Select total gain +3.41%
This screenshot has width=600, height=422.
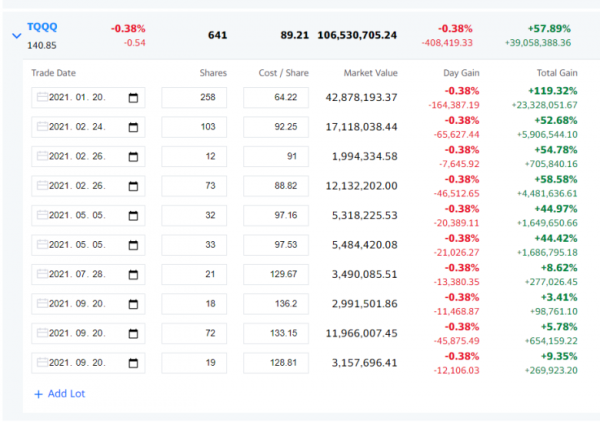(x=559, y=297)
